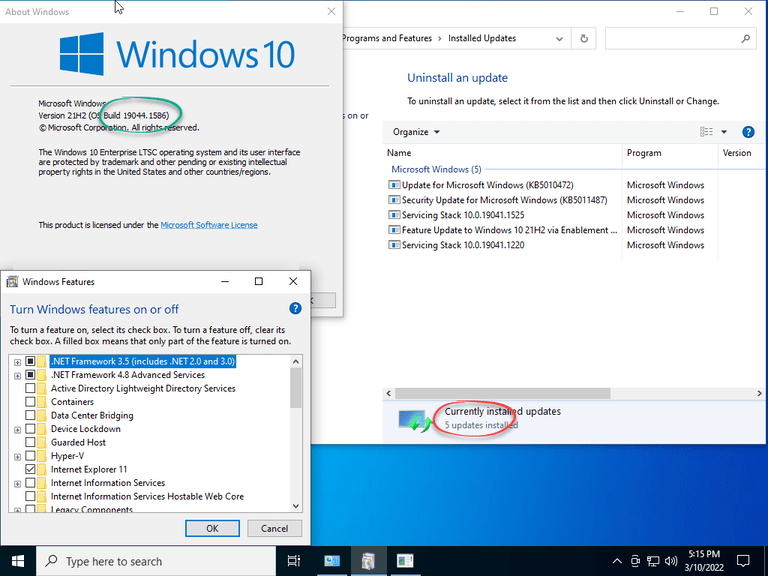Sort by the Version column header
The width and height of the screenshot is (768, 576).
click(741, 153)
